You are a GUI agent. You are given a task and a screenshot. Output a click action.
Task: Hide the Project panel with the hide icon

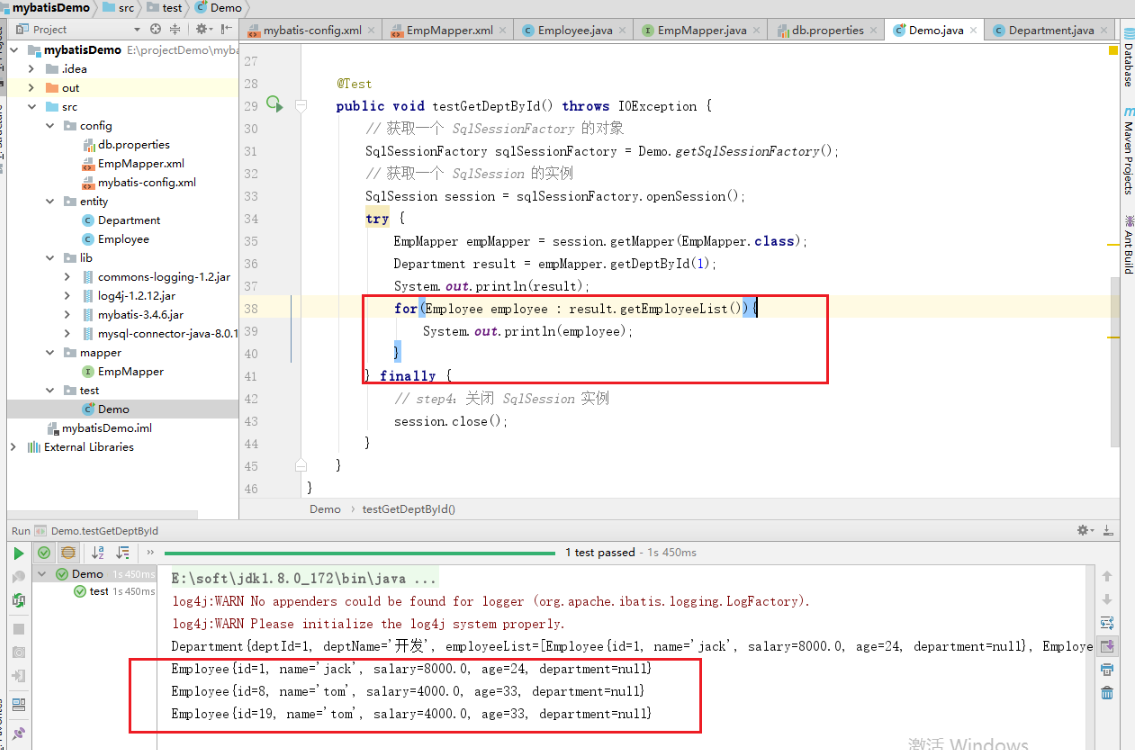(x=226, y=29)
